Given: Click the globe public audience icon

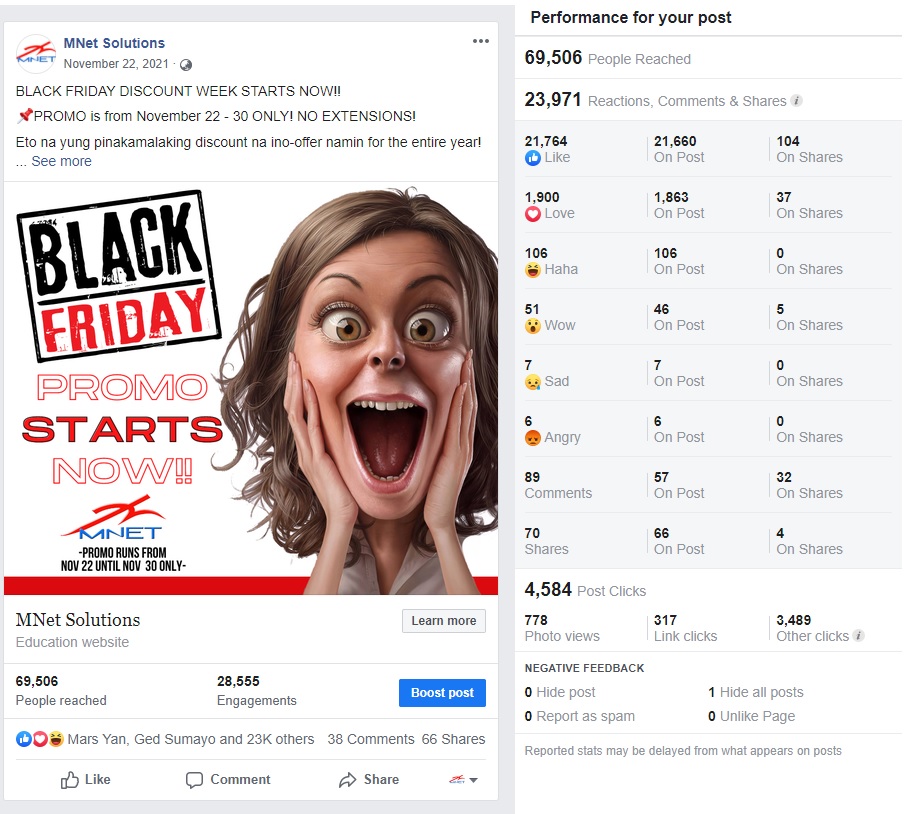Looking at the screenshot, I should (x=186, y=65).
